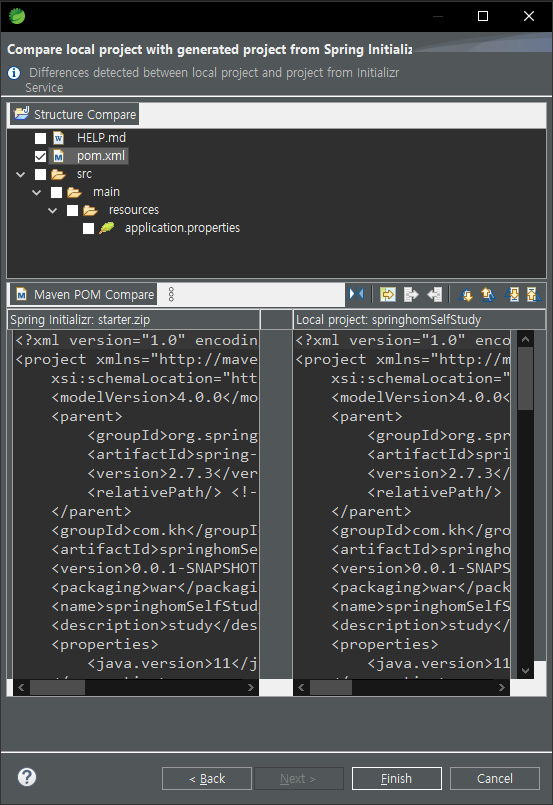Jump to the next change
The image size is (553, 805).
click(x=511, y=294)
